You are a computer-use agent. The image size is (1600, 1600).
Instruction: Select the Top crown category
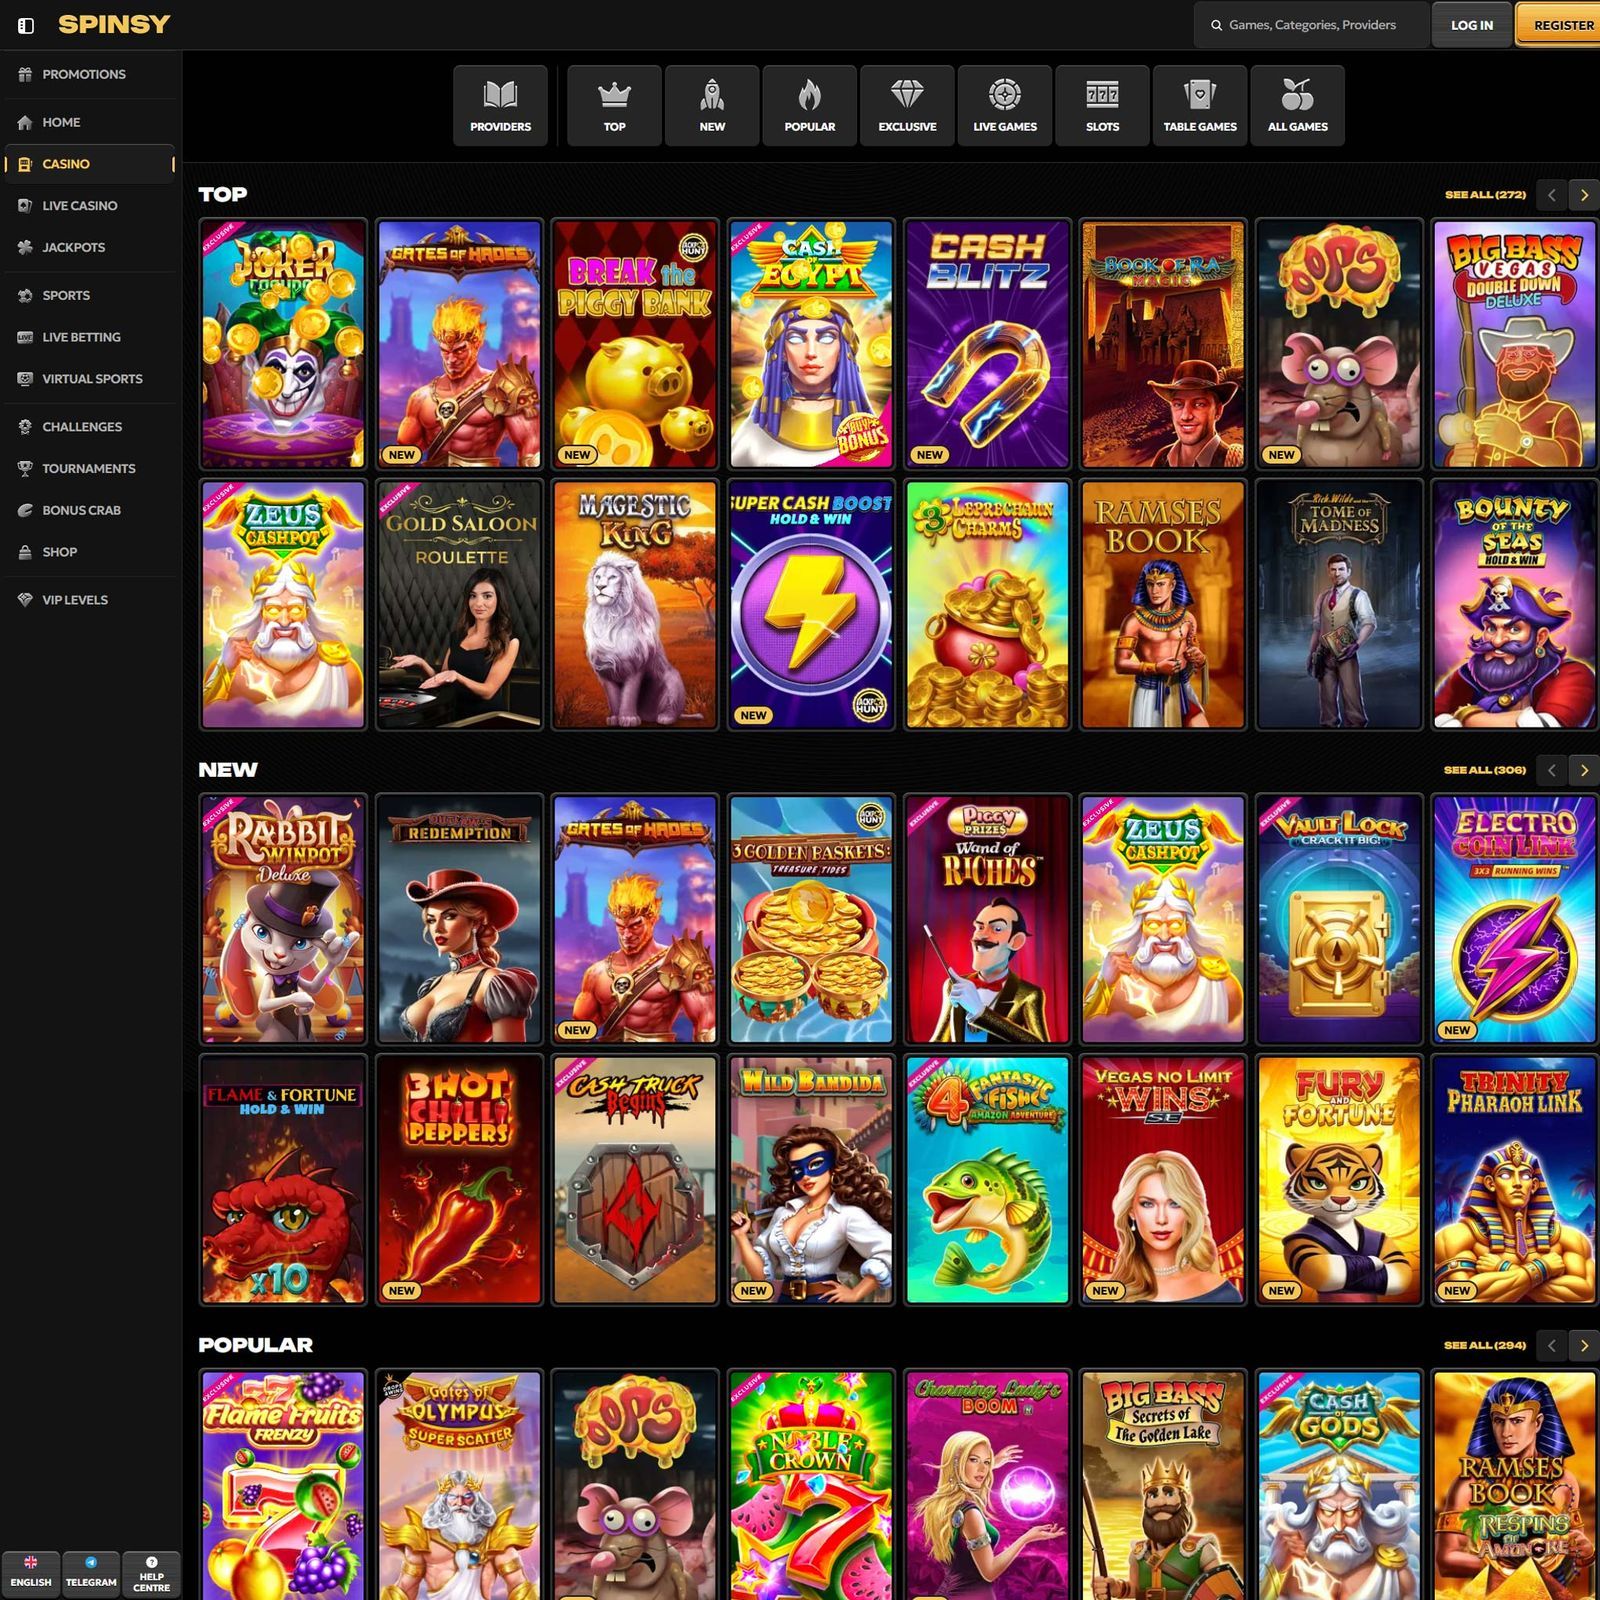coord(614,106)
